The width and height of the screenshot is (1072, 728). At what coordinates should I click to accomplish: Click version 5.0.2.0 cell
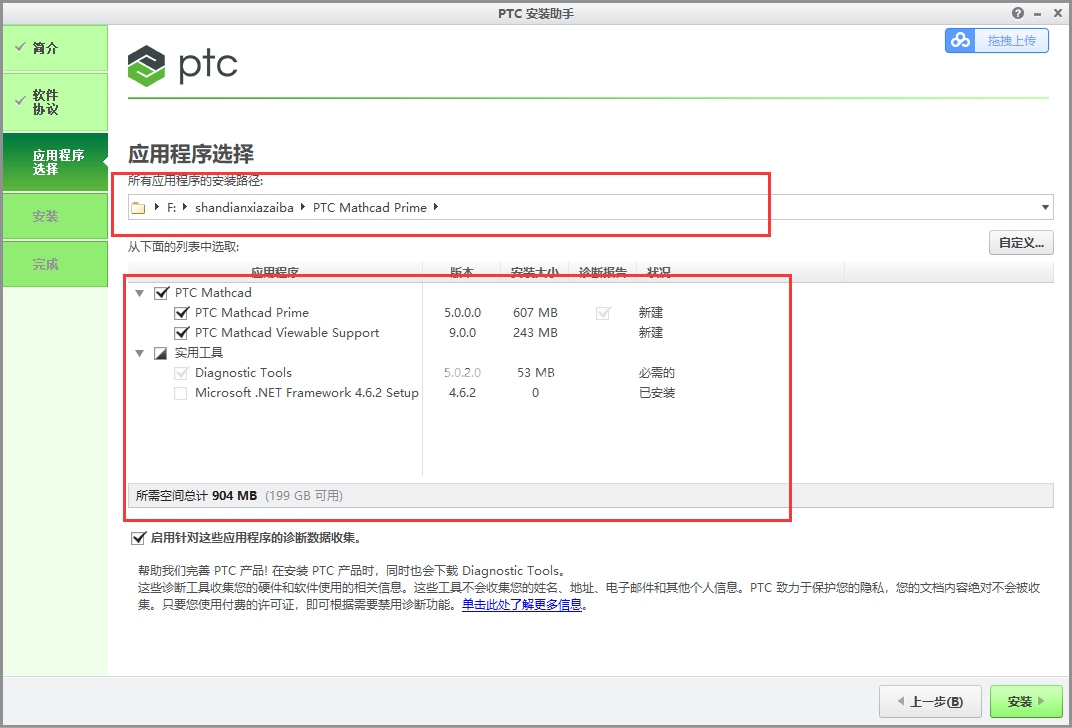pyautogui.click(x=463, y=373)
